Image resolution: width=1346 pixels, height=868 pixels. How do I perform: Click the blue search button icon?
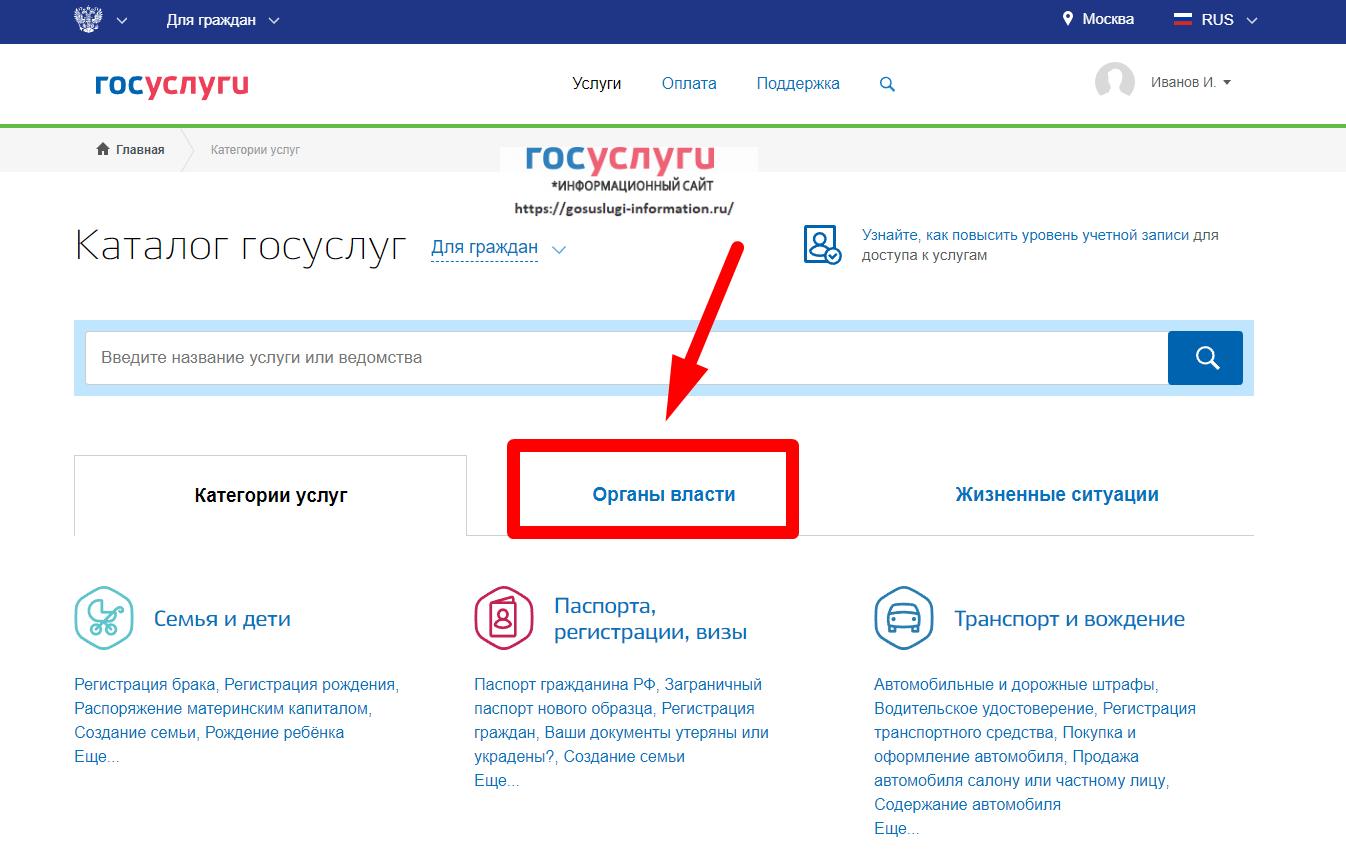1205,358
